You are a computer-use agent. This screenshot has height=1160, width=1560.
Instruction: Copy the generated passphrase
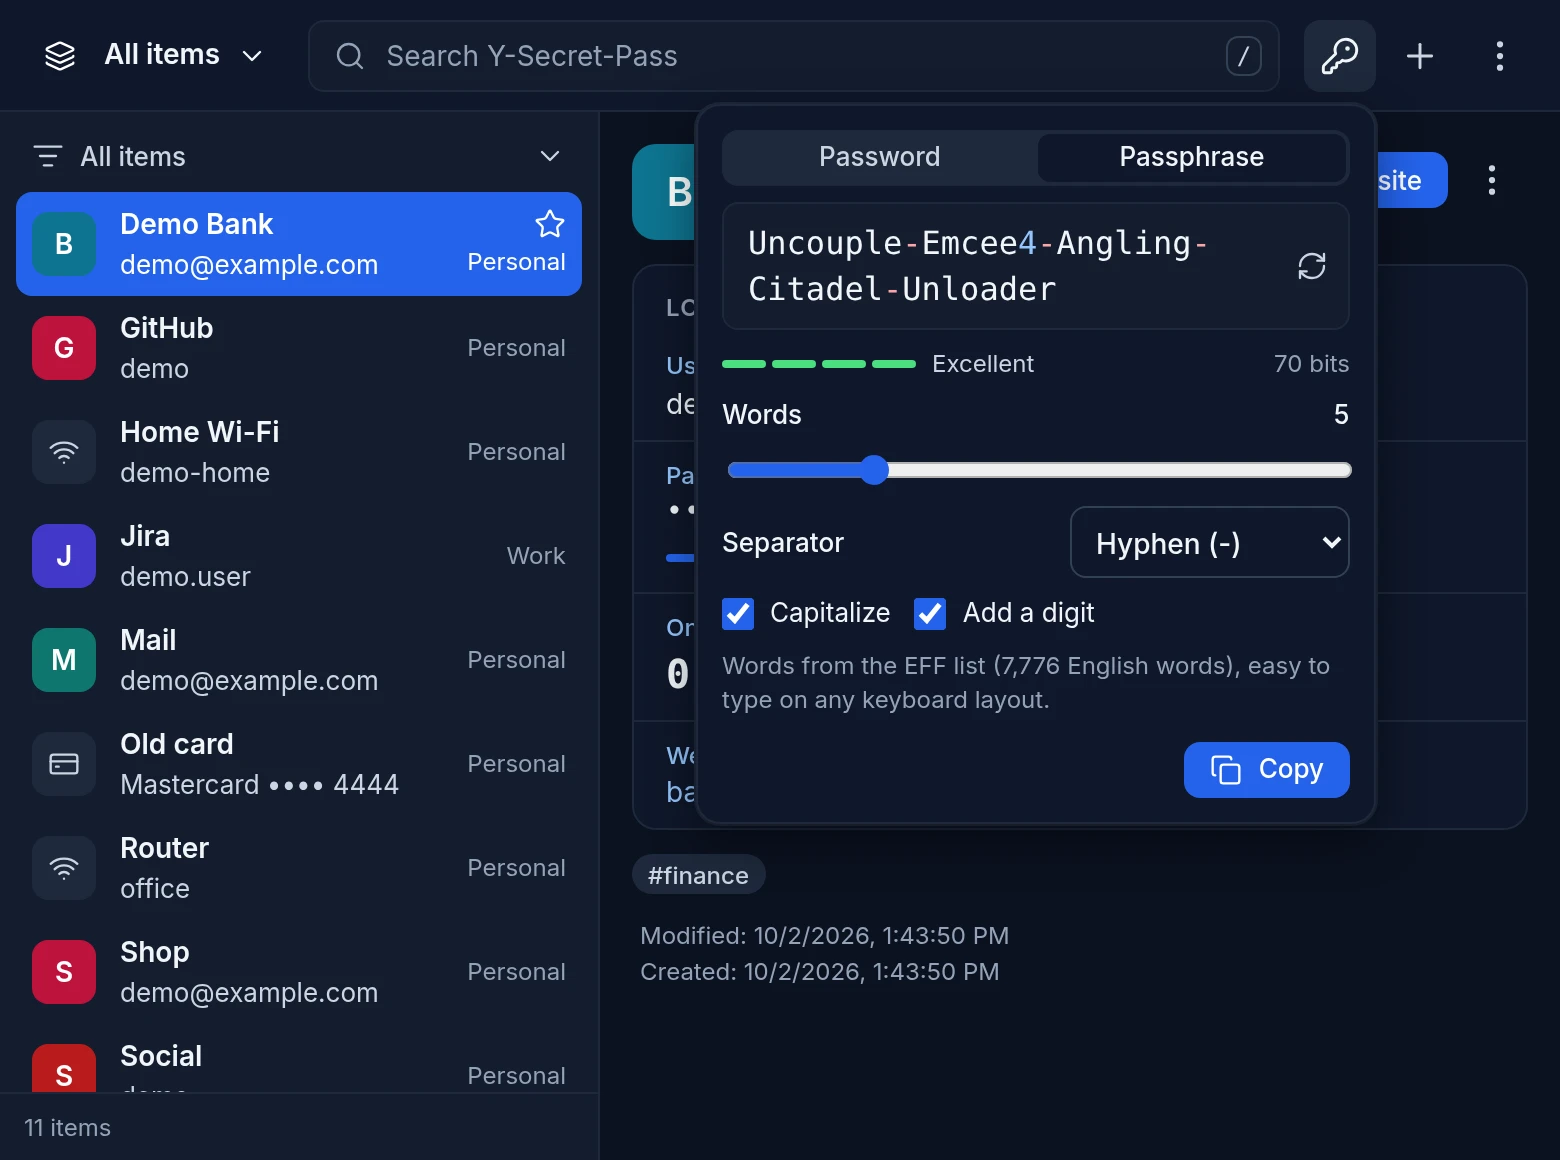[1267, 770]
